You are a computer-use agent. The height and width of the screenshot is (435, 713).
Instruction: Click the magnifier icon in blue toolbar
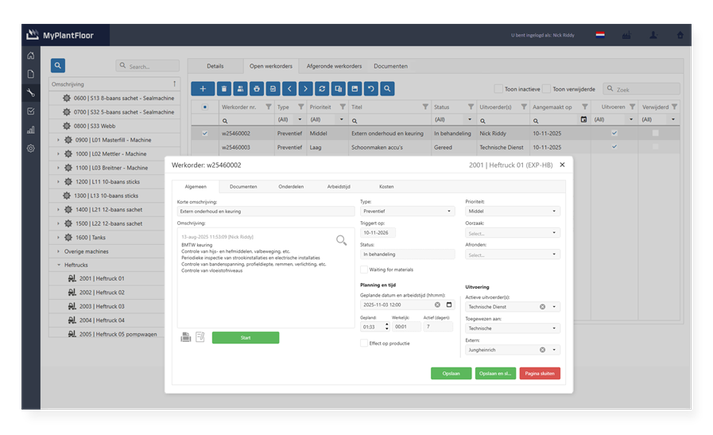tap(387, 89)
